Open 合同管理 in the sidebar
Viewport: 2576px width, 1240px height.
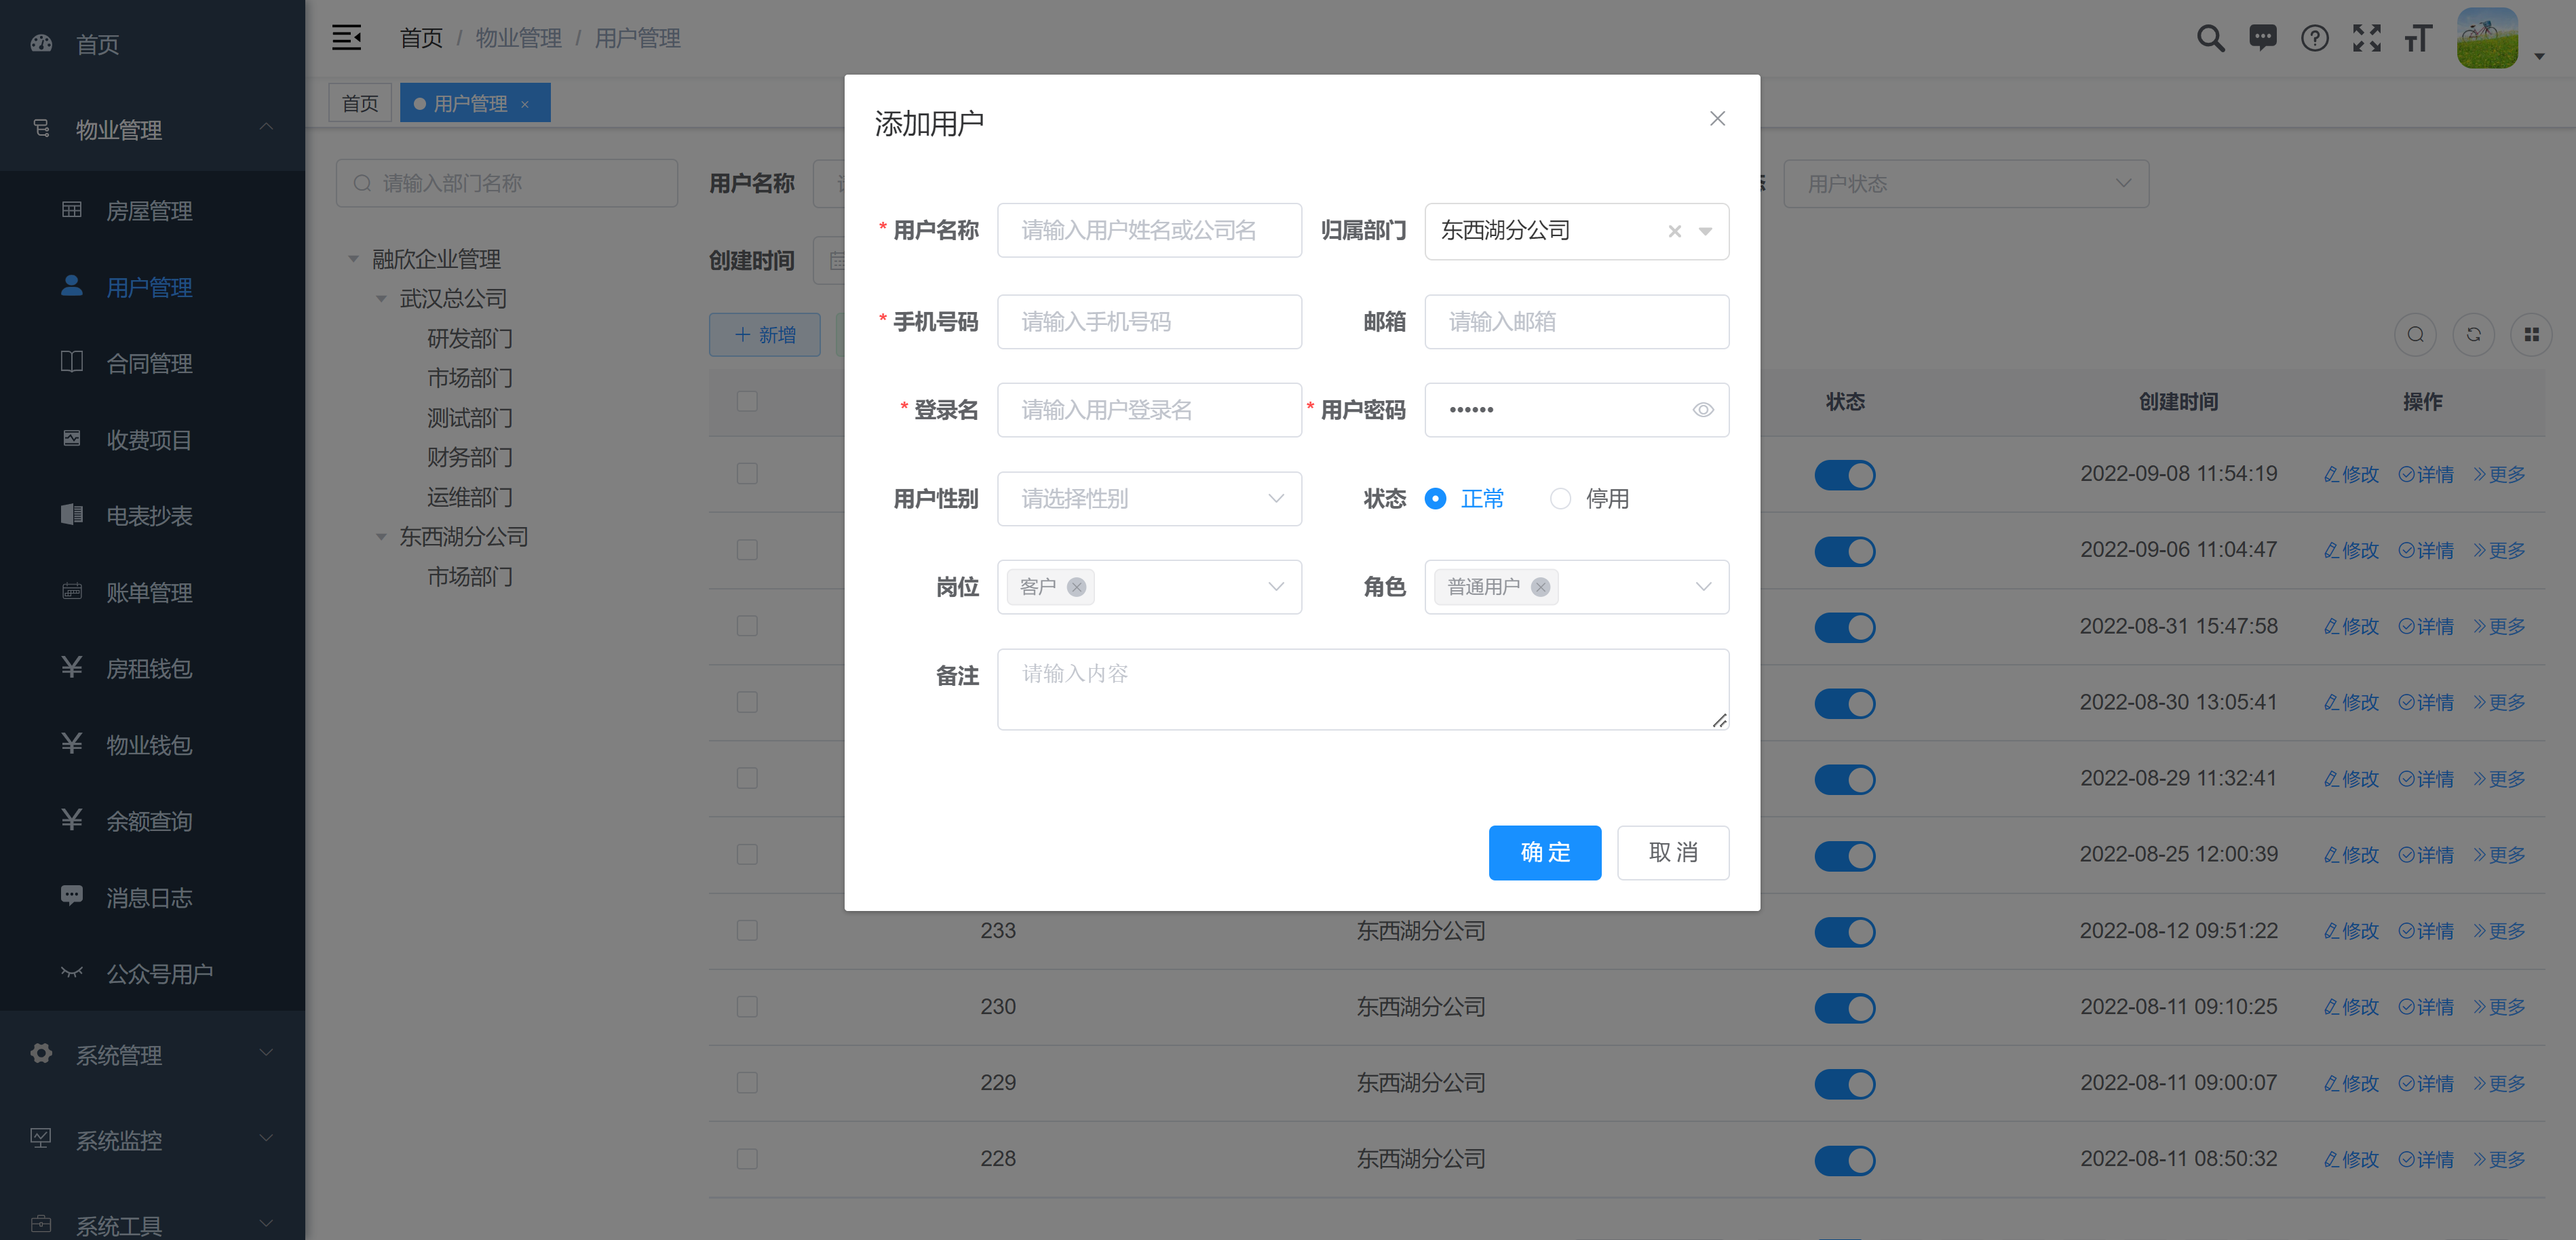(x=152, y=363)
